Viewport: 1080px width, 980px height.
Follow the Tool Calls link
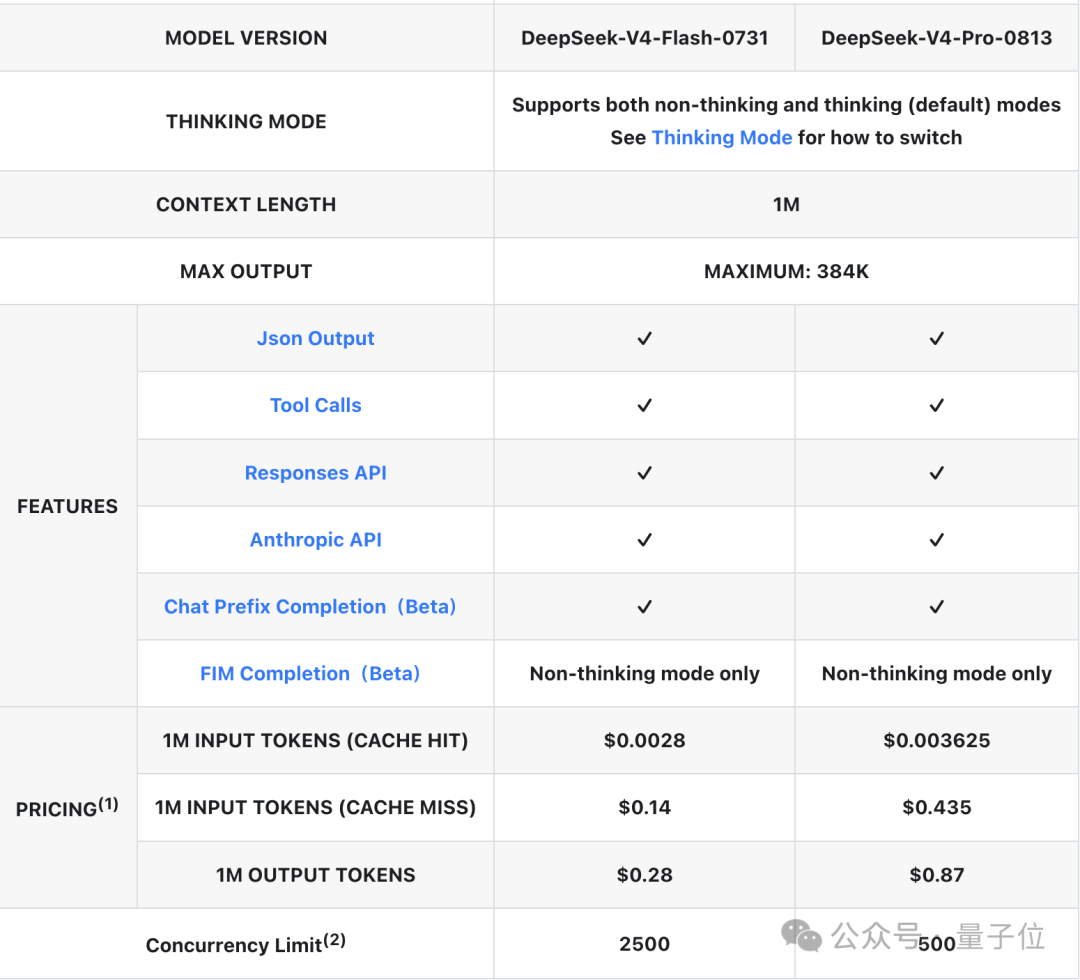click(315, 405)
